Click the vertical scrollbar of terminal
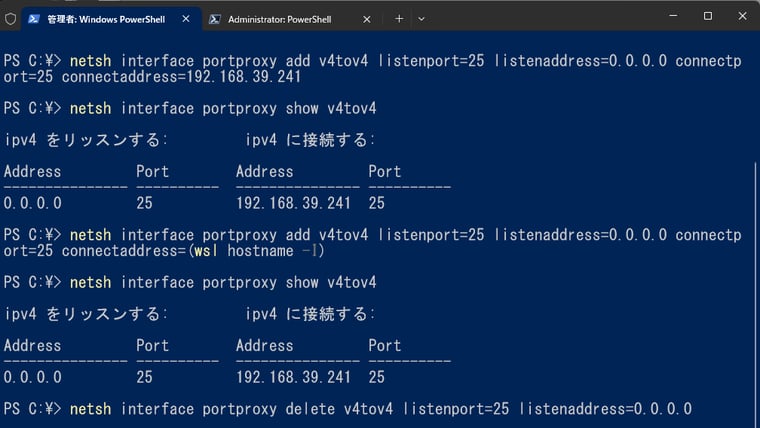The width and height of the screenshot is (760, 428). (x=756, y=291)
